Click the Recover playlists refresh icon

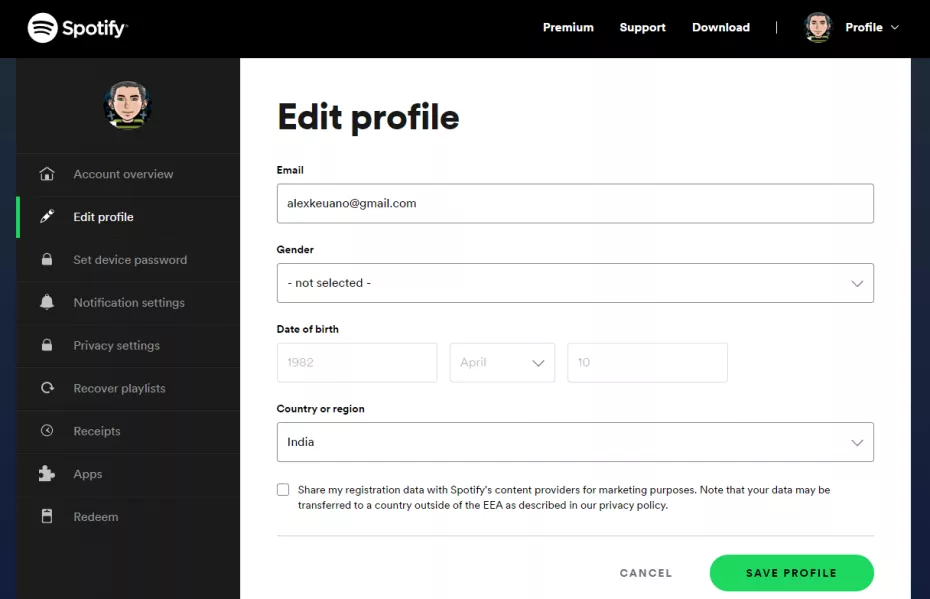[47, 388]
